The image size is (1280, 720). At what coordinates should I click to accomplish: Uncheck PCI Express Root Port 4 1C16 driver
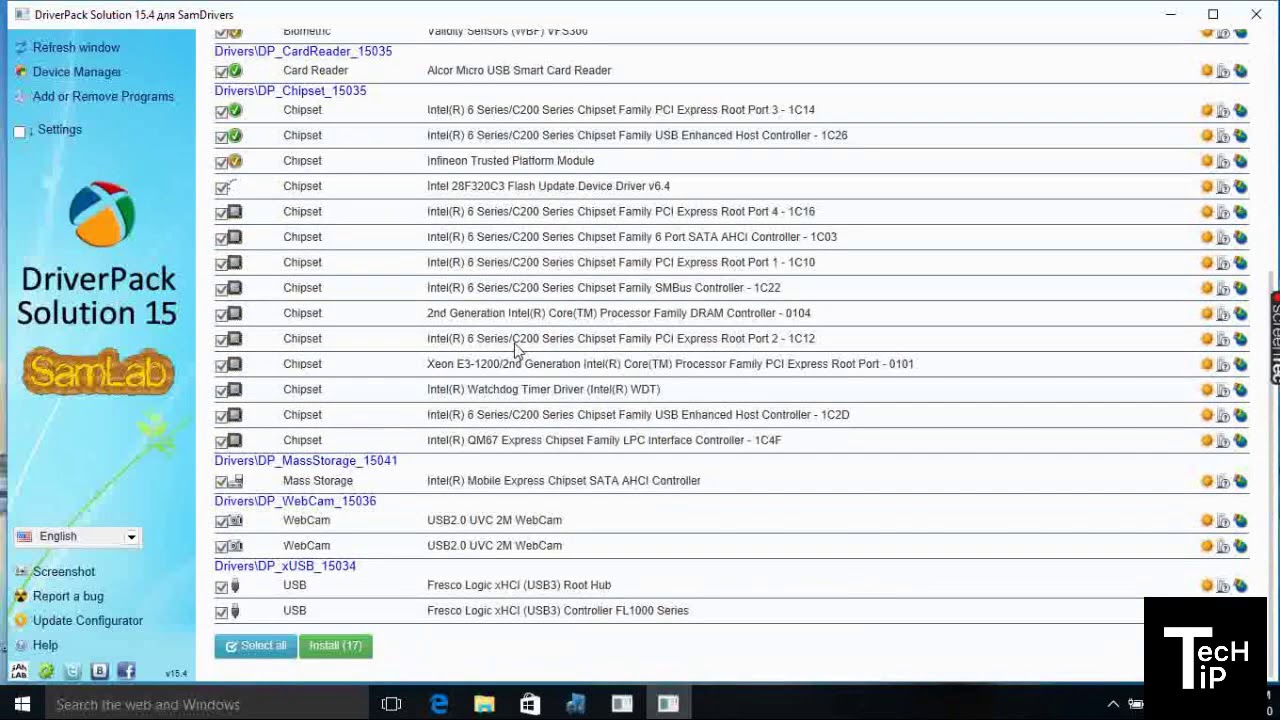tap(221, 212)
